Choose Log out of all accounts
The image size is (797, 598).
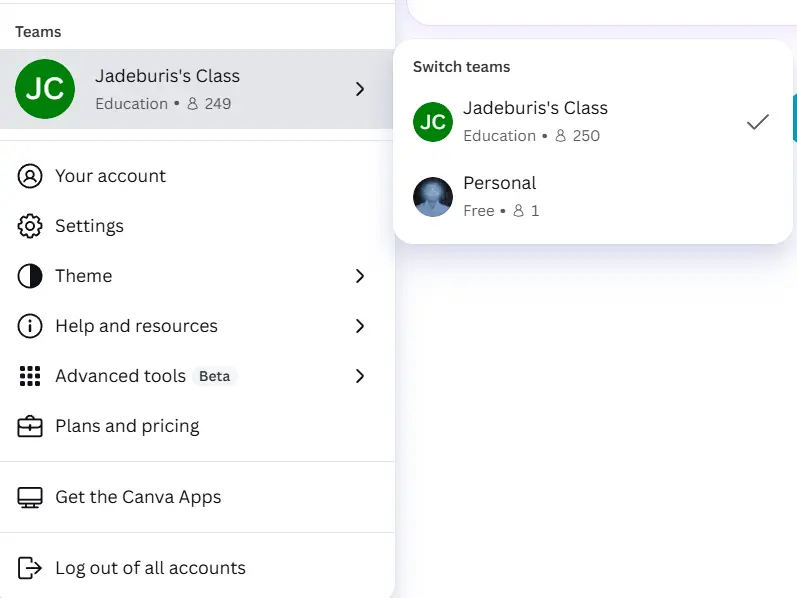pyautogui.click(x=197, y=568)
